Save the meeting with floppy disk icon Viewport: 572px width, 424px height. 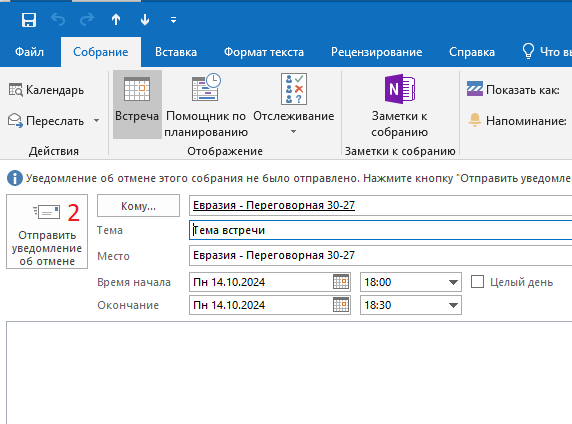(x=29, y=20)
